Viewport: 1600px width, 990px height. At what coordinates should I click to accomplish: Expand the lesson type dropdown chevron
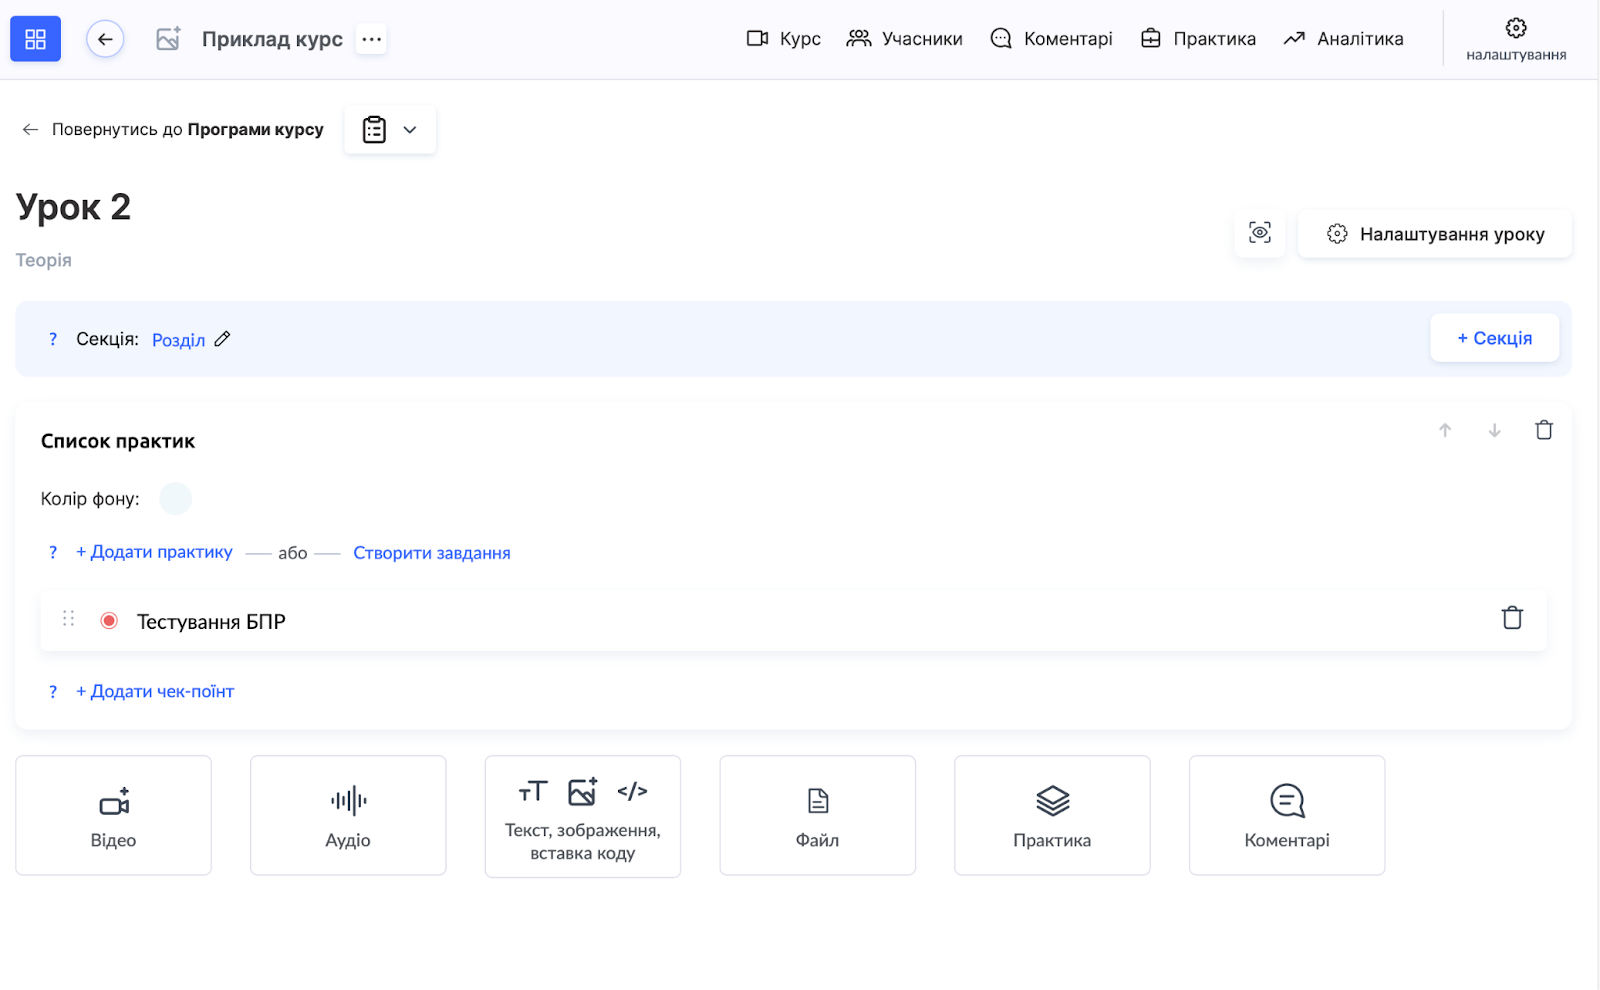pos(410,130)
